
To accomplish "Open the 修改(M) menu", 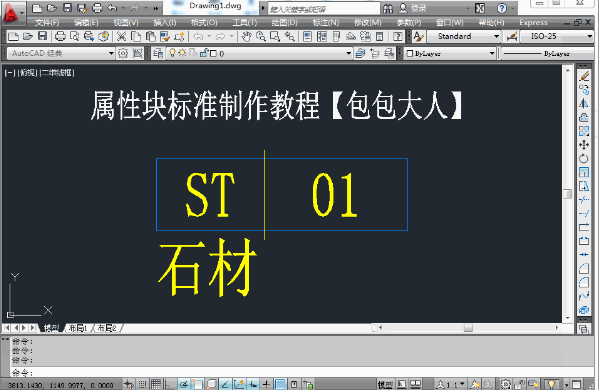I will pyautogui.click(x=367, y=23).
